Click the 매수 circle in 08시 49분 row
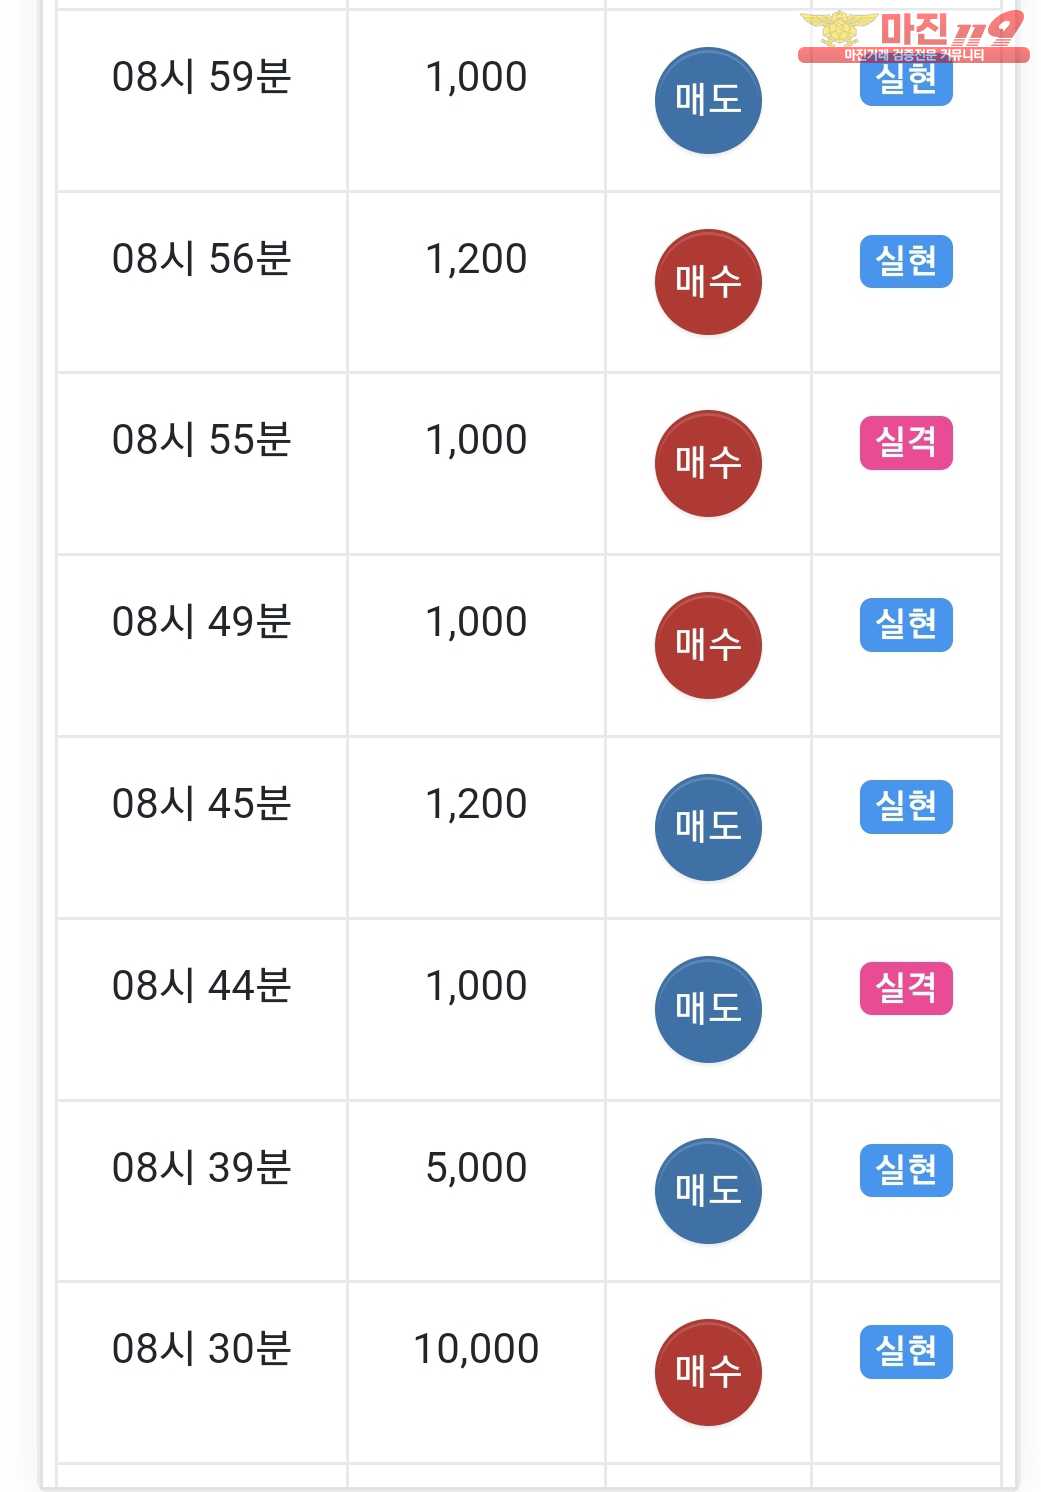The height and width of the screenshot is (1492, 1041). (708, 645)
